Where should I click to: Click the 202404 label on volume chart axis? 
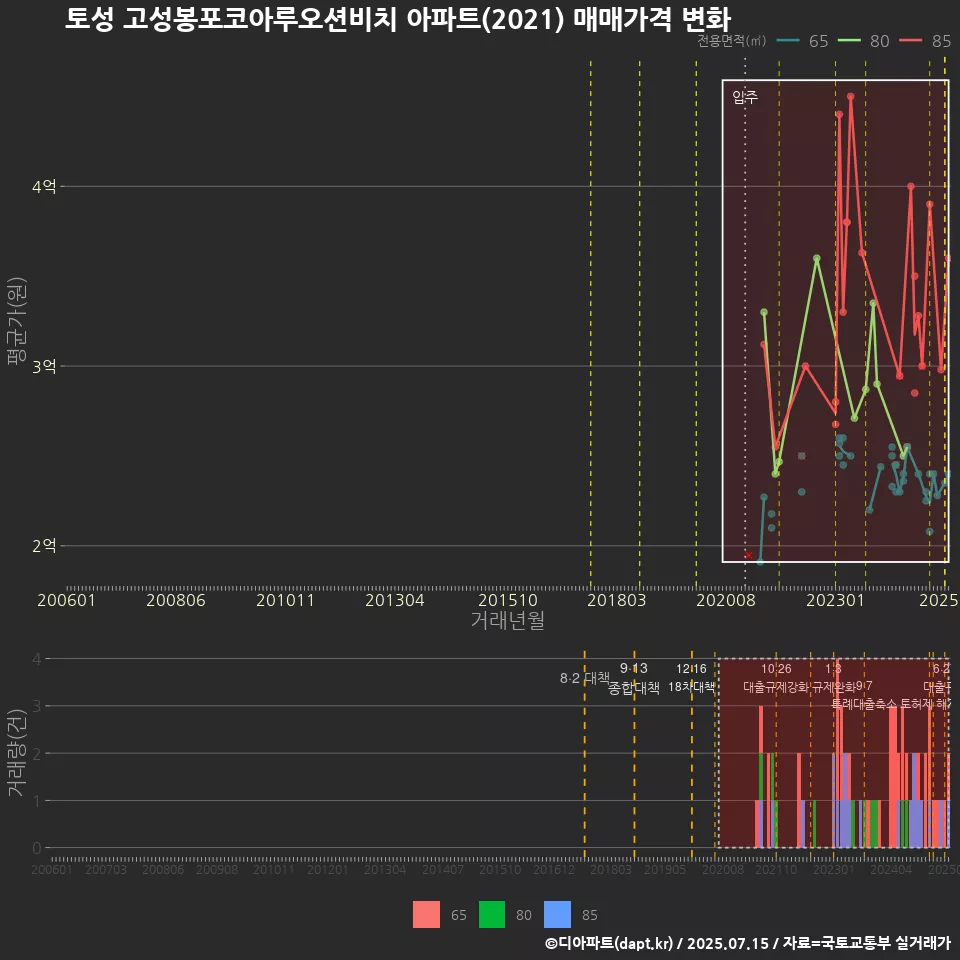(891, 869)
